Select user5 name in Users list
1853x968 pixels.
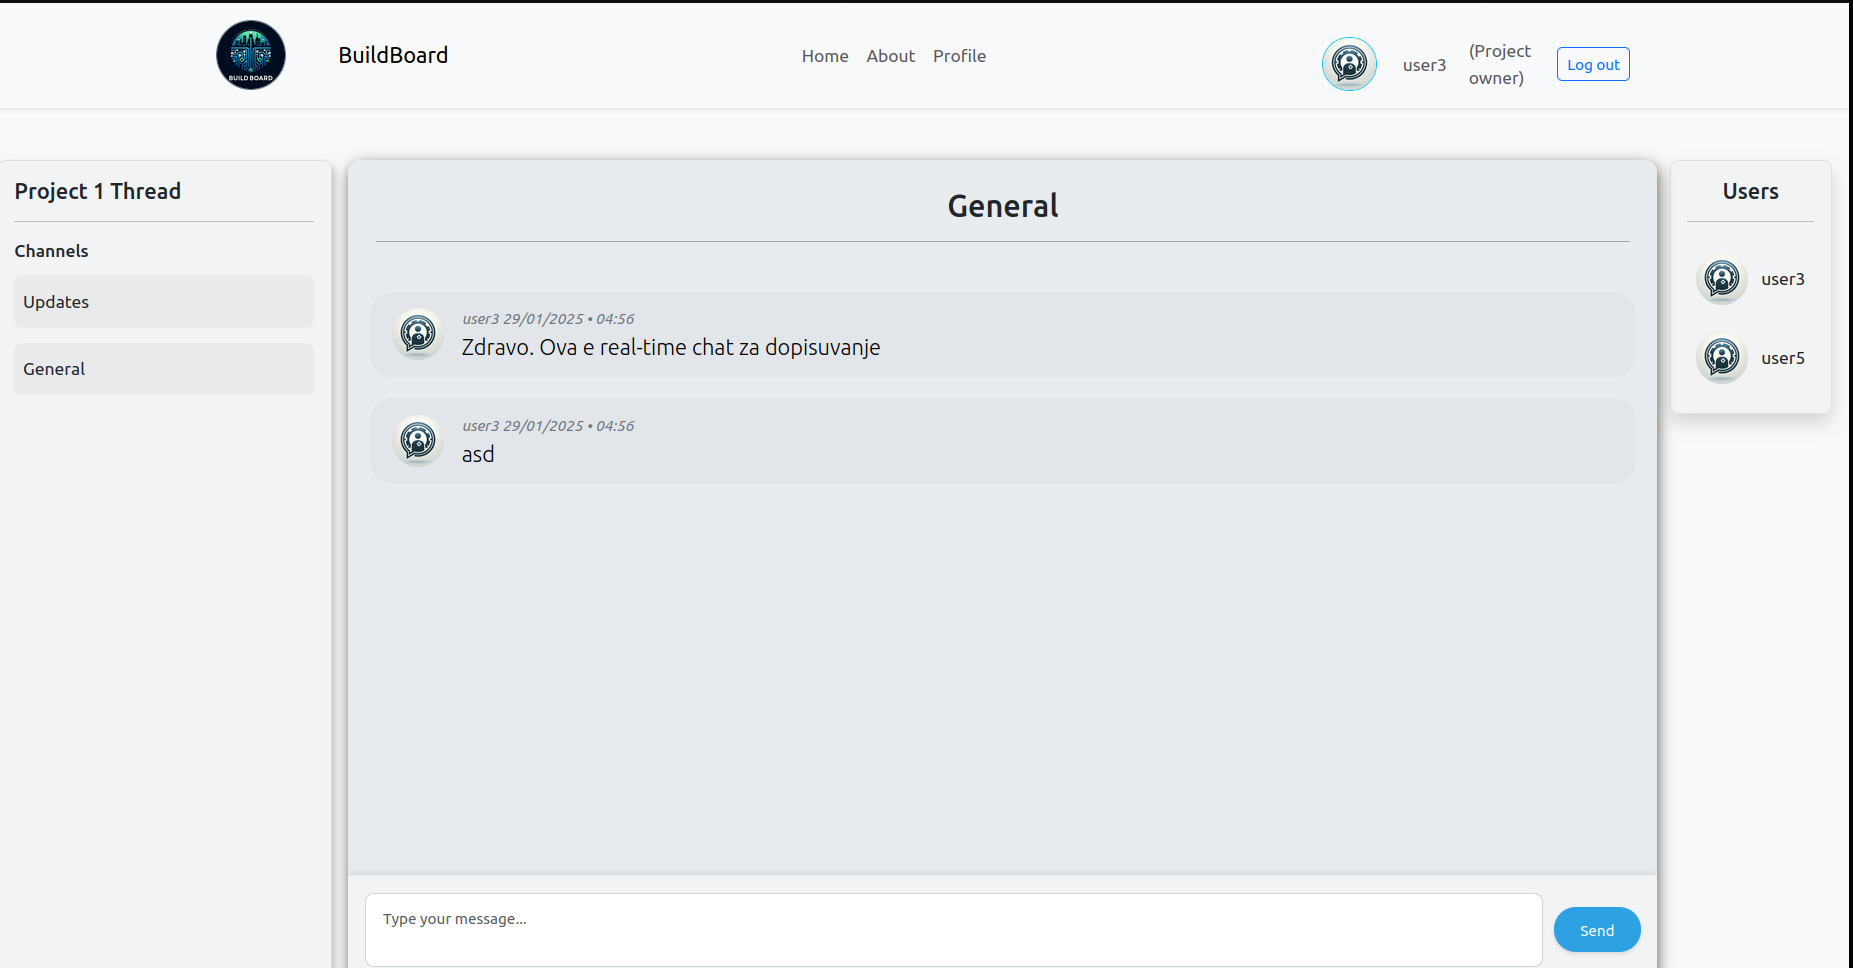1782,359
